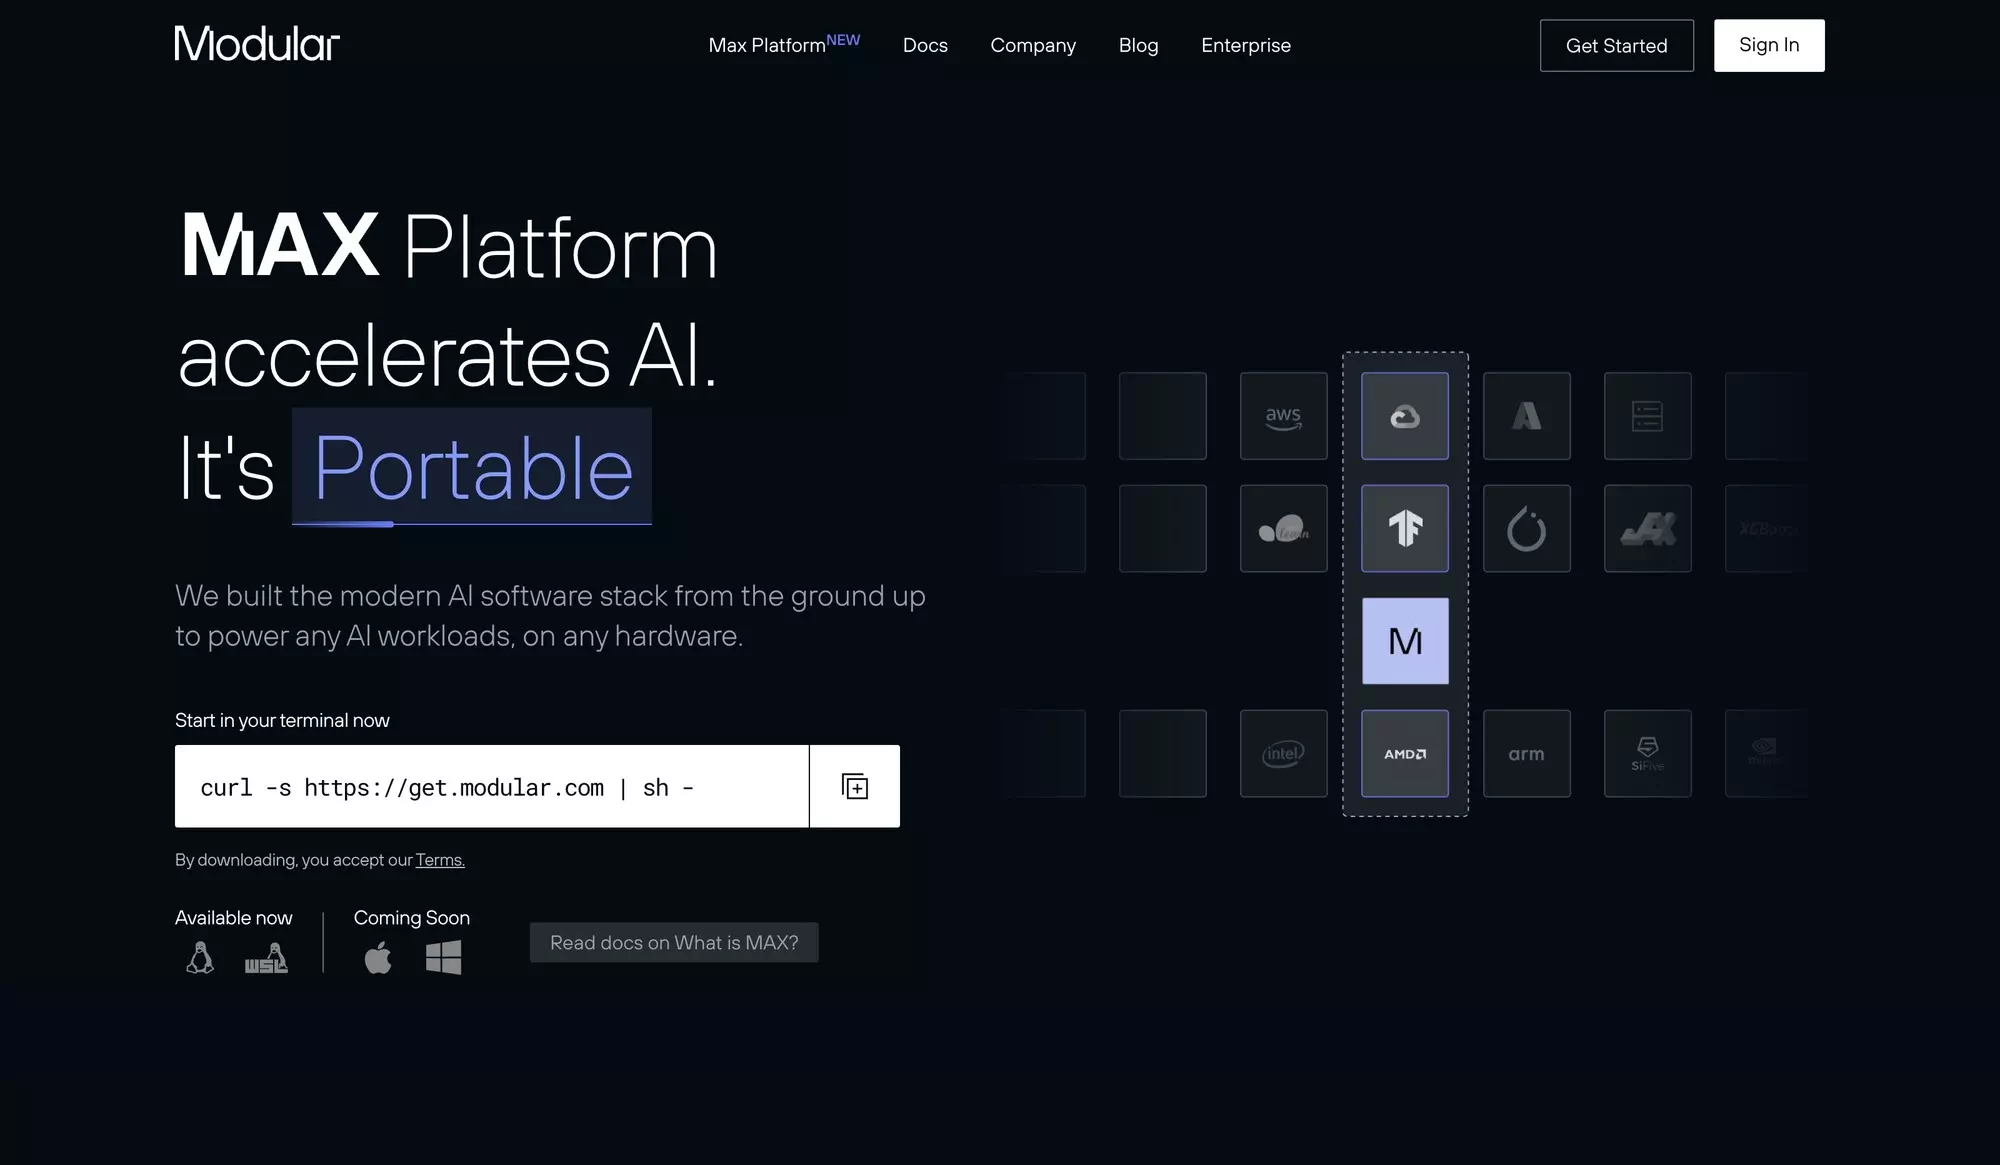Click the arm logo tile
This screenshot has width=2000, height=1165.
point(1526,754)
